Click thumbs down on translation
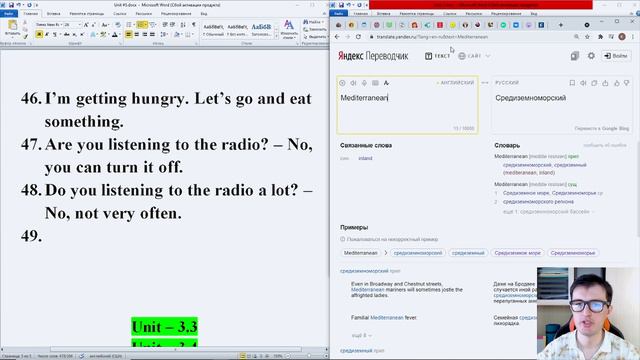This screenshot has height=360, width=640. 627,83
